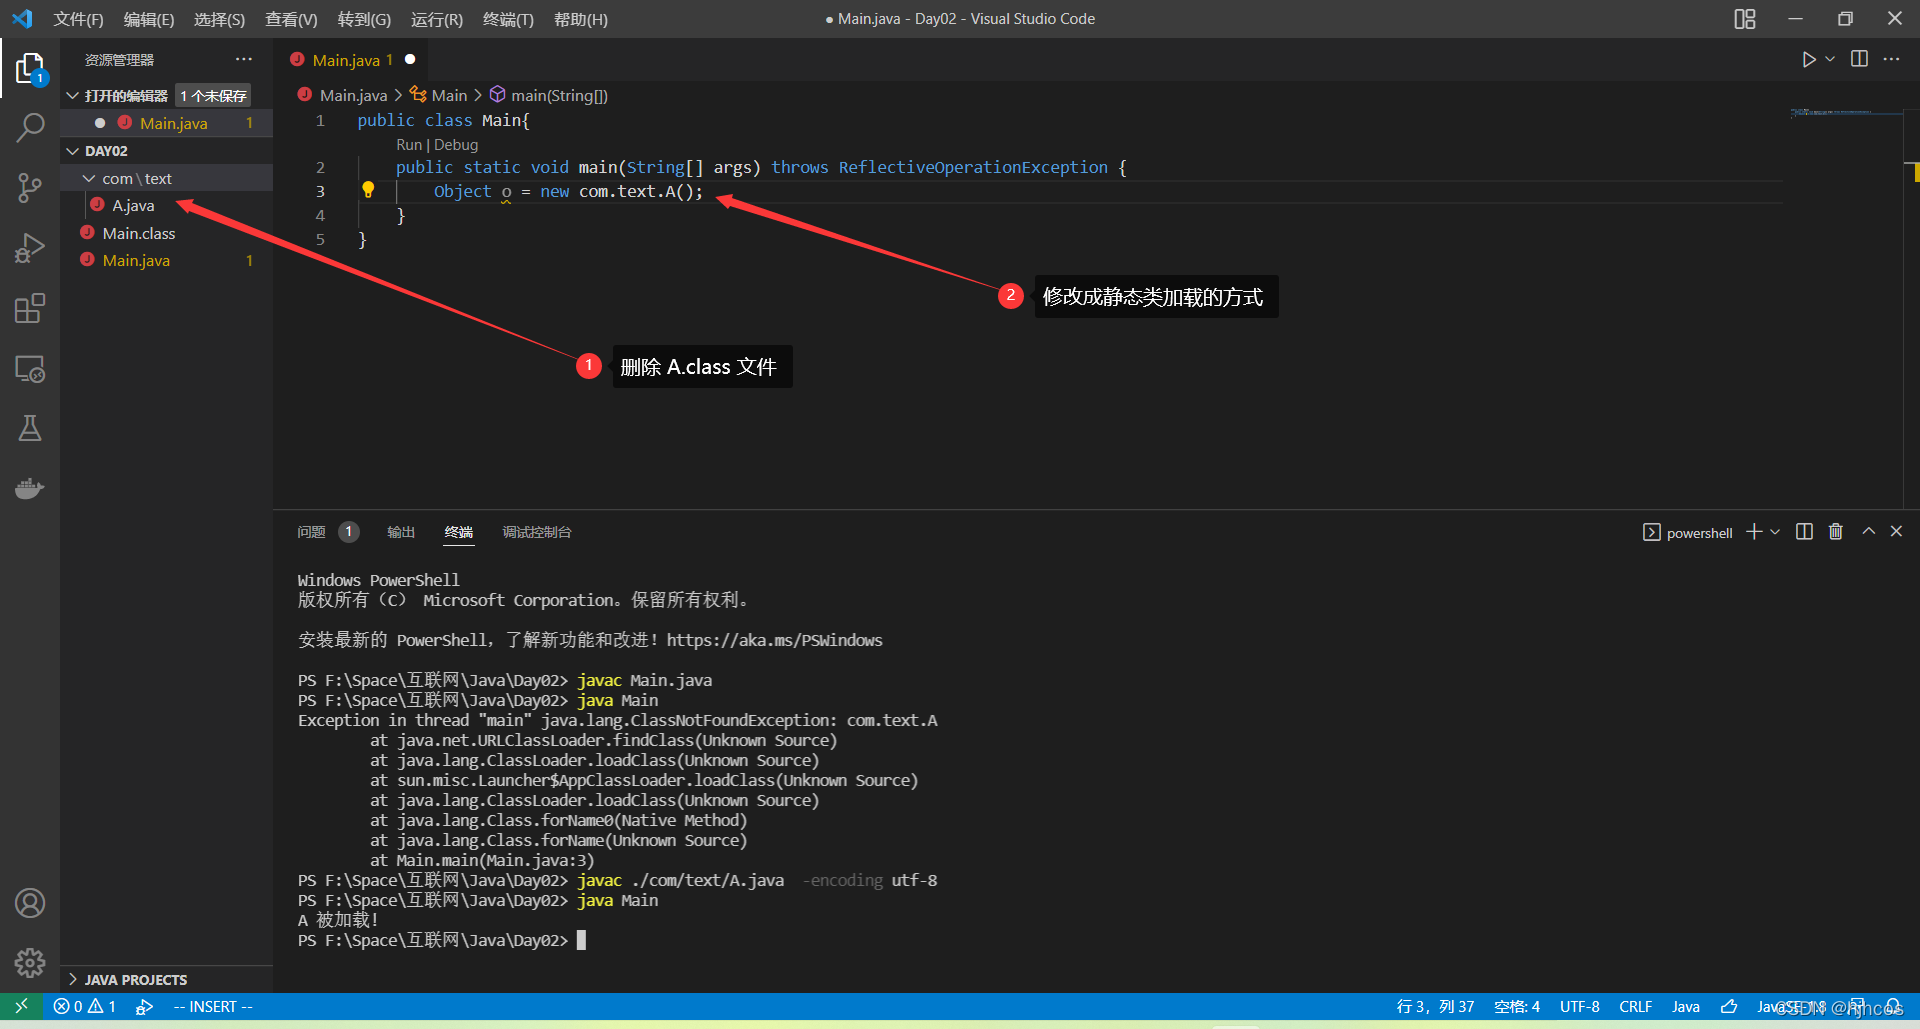Kill the terminal with the trash icon
Viewport: 1920px width, 1029px height.
pos(1836,532)
